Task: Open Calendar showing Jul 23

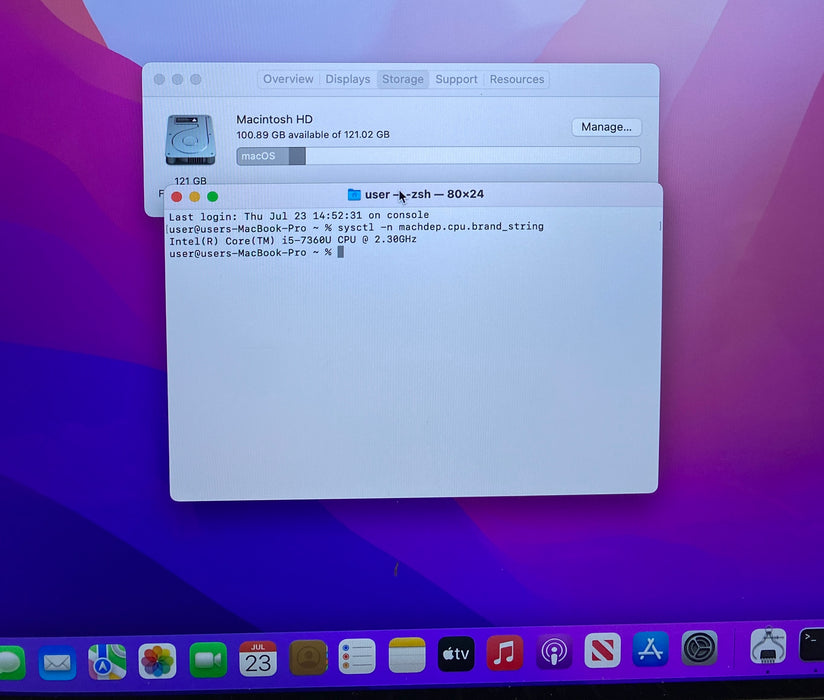Action: point(258,658)
